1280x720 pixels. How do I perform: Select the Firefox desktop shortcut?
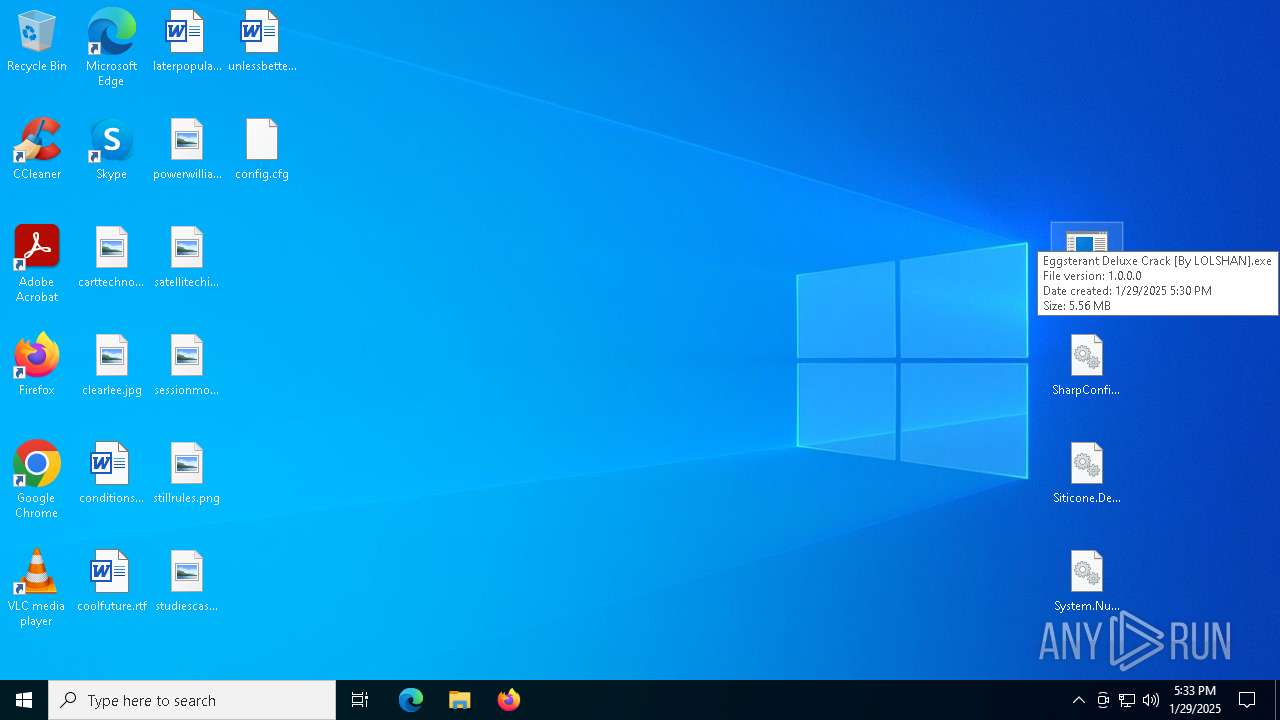37,365
